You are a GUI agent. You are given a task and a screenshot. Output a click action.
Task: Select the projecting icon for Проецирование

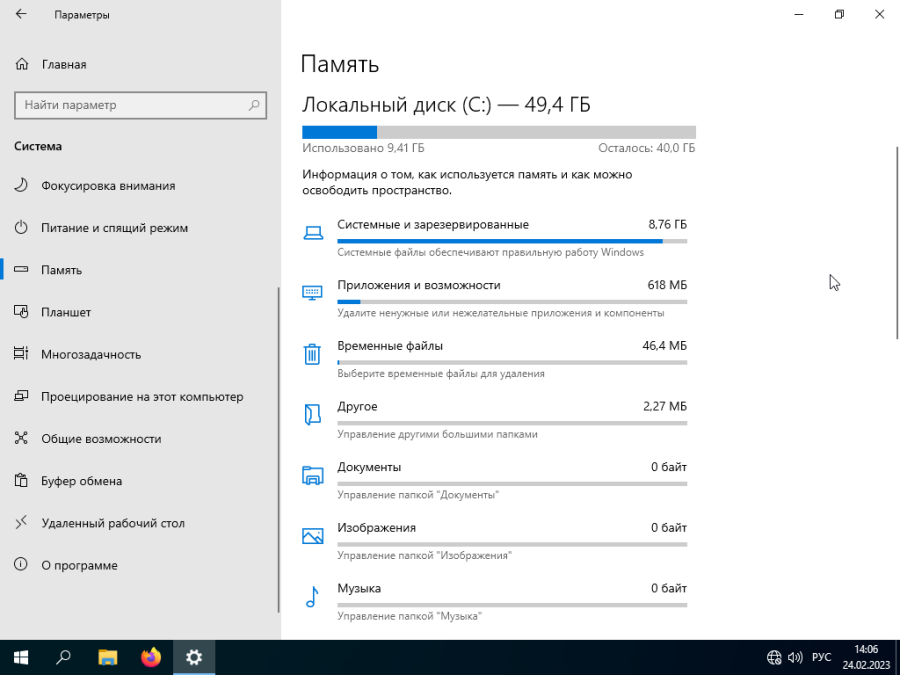(21, 396)
